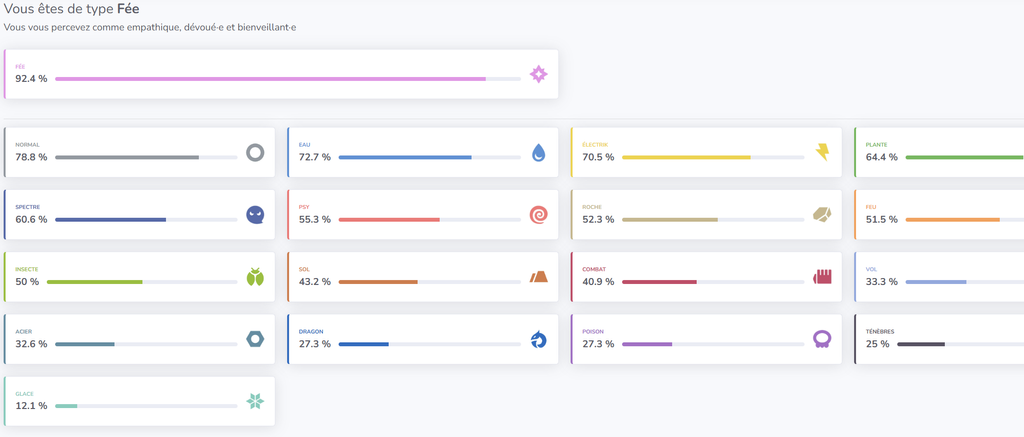Click the Spectre ghost icon

click(x=255, y=215)
